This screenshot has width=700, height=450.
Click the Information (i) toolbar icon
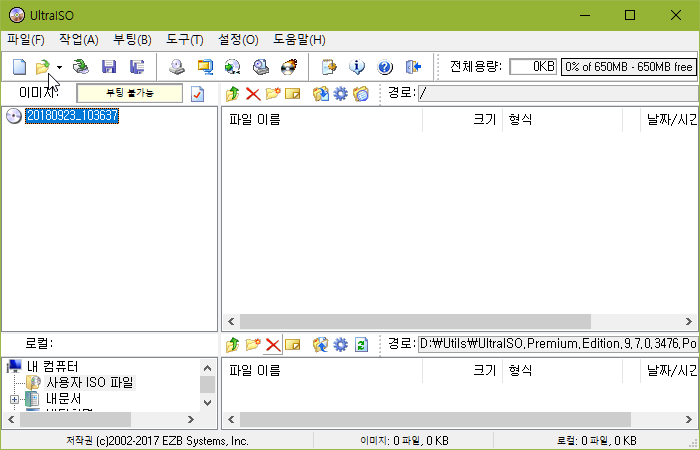[357, 67]
